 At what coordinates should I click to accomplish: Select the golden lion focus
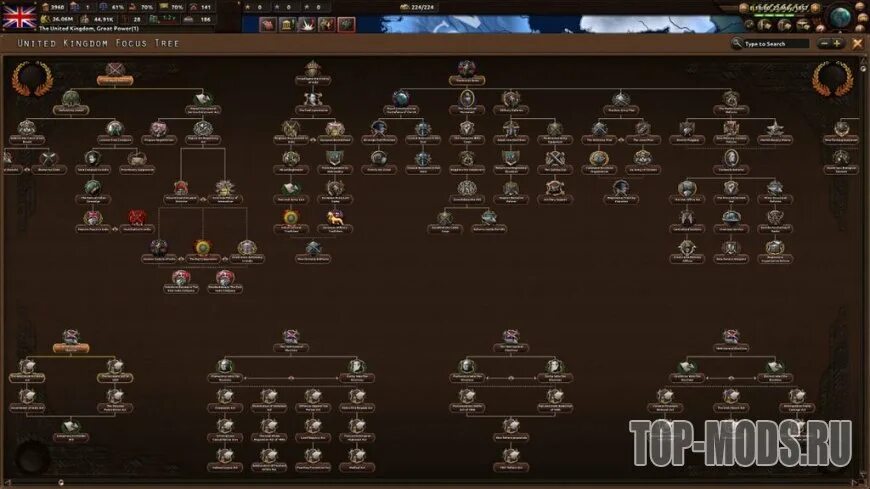(335, 221)
